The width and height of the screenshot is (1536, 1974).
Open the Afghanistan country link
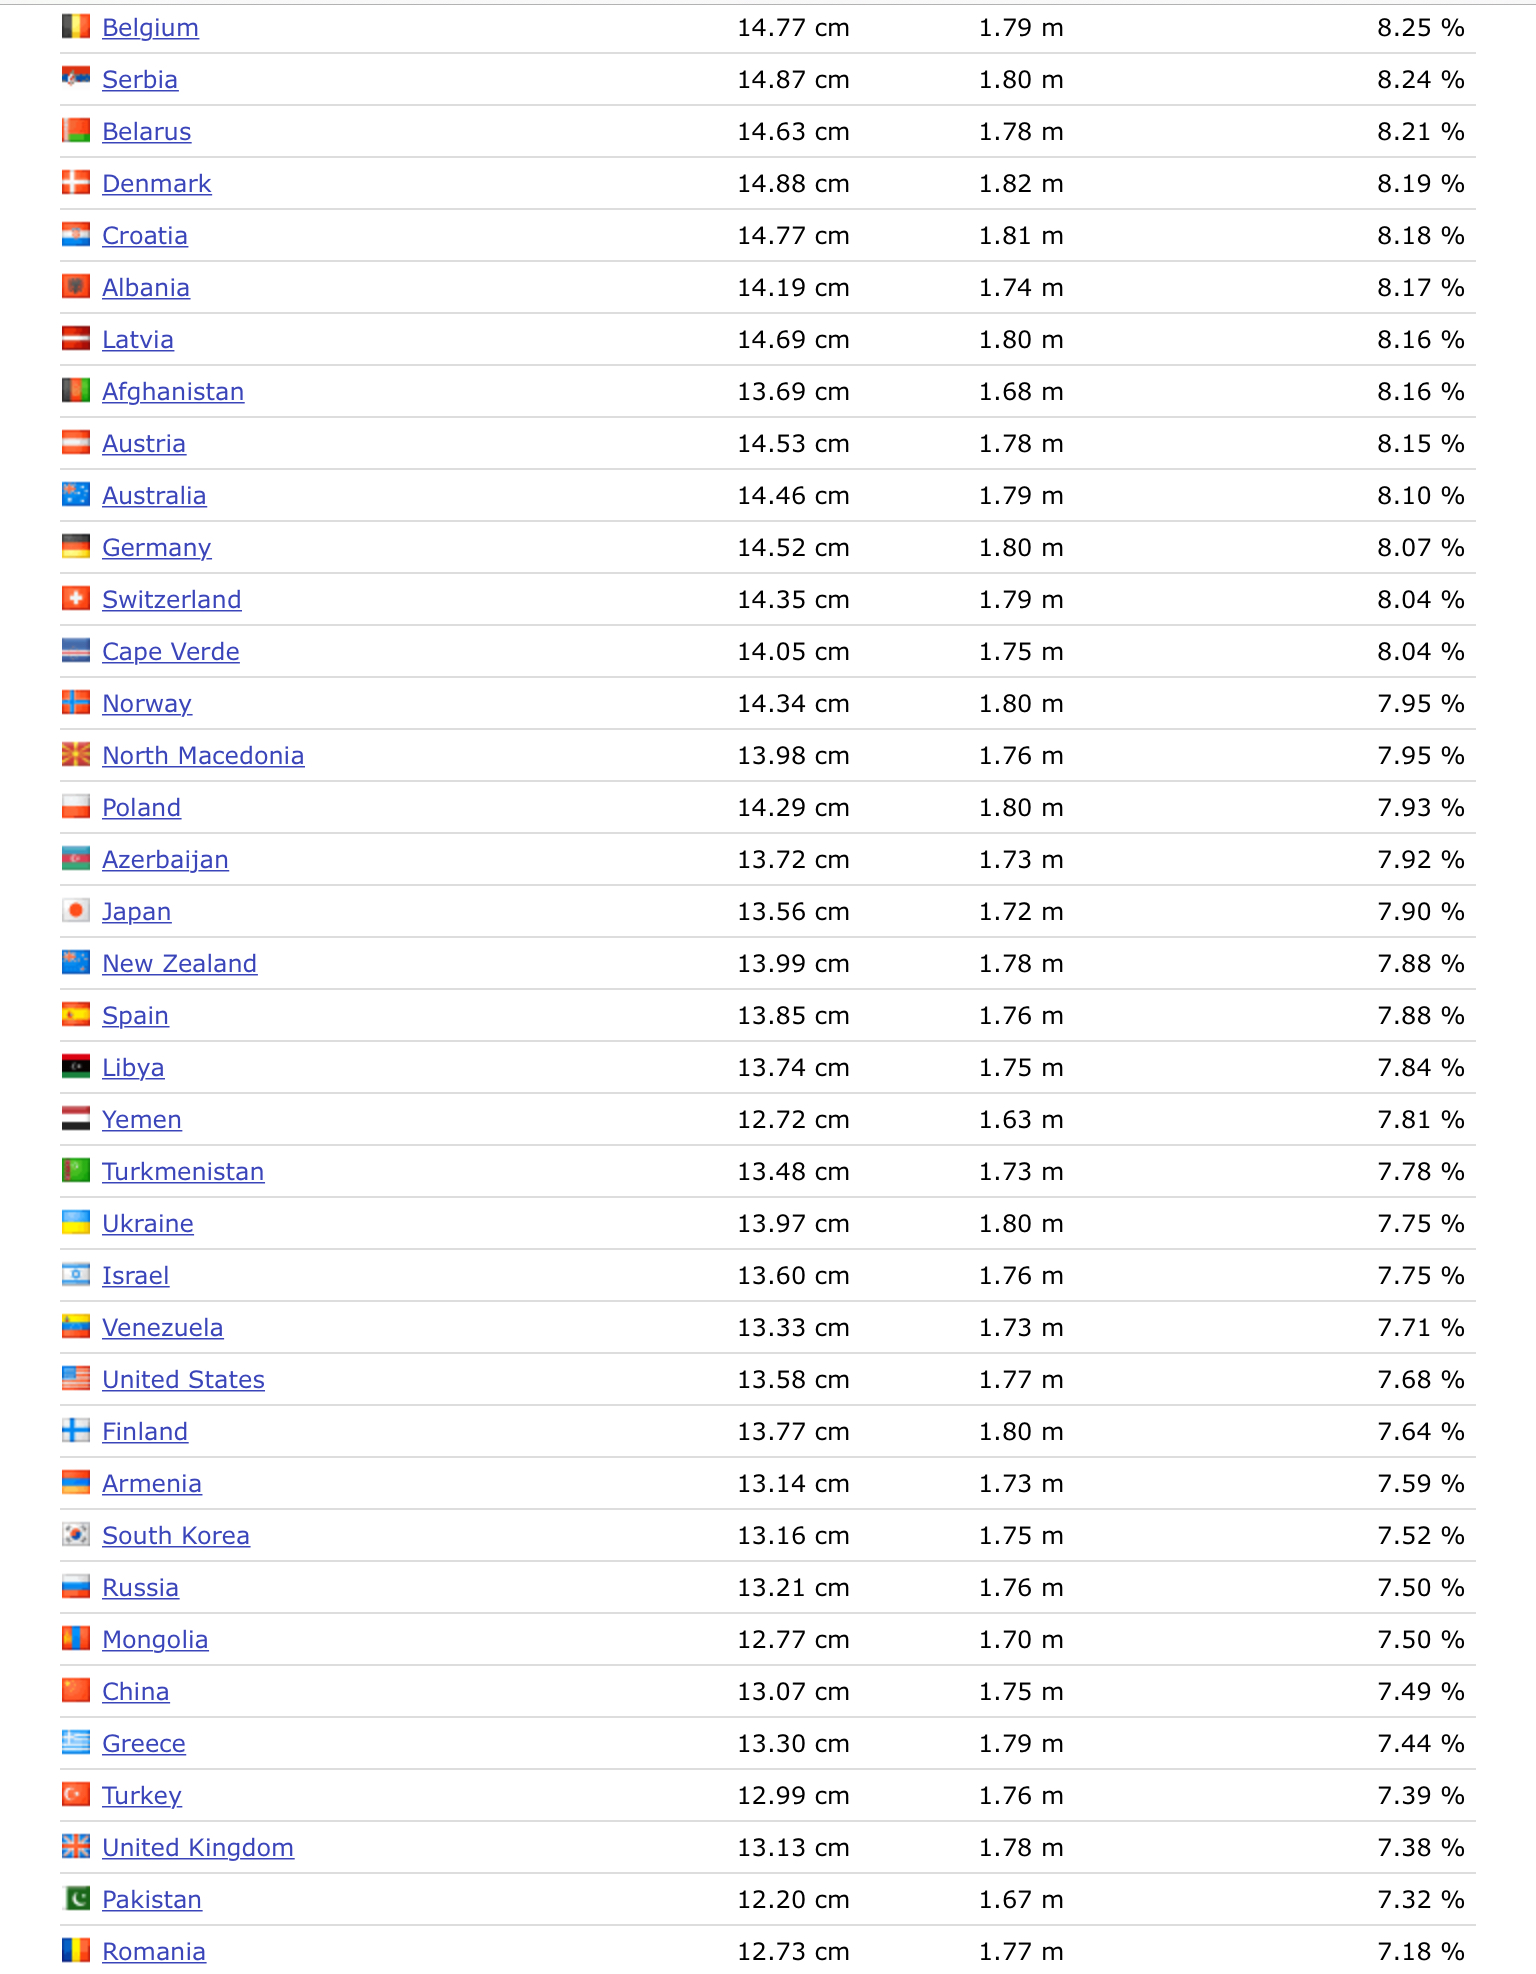173,392
